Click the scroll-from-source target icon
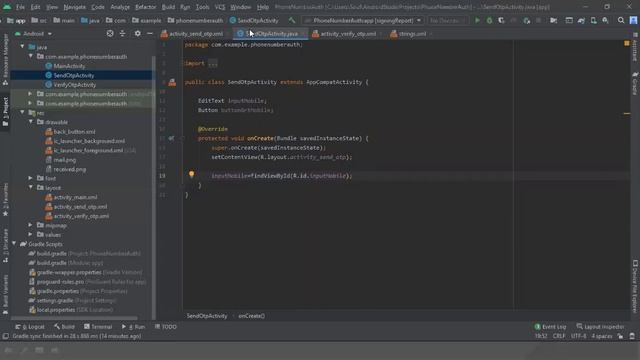 [110, 33]
